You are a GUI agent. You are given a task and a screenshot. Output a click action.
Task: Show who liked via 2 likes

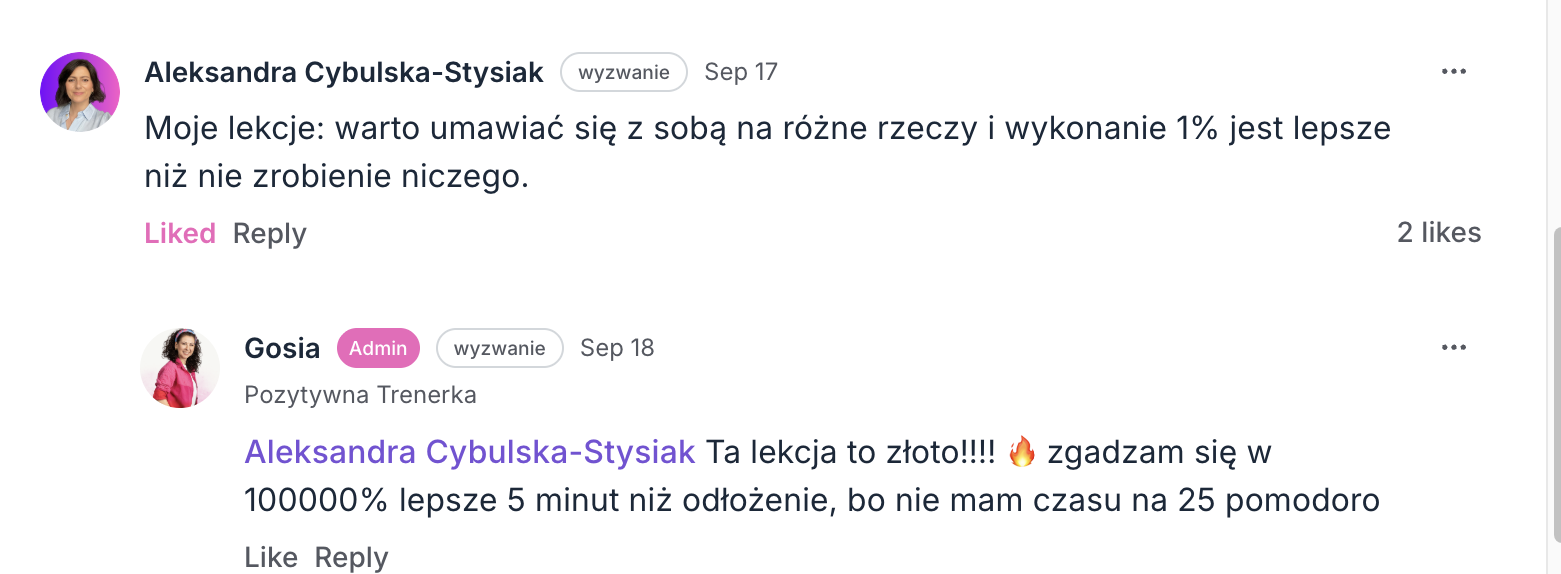pos(1438,233)
